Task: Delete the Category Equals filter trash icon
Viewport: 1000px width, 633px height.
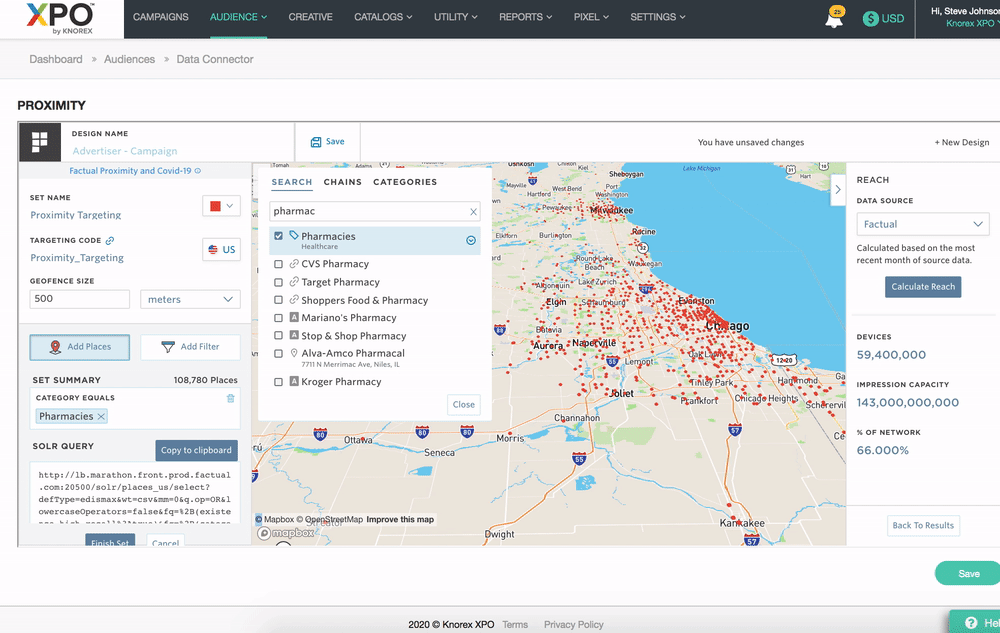Action: coord(230,398)
